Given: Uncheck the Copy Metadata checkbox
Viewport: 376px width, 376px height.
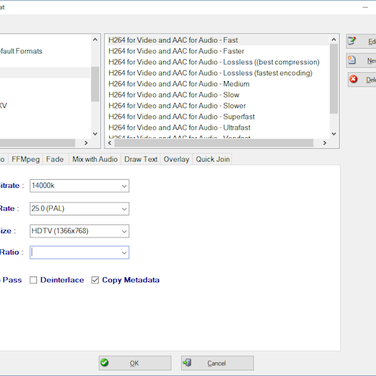Looking at the screenshot, I should (x=95, y=280).
